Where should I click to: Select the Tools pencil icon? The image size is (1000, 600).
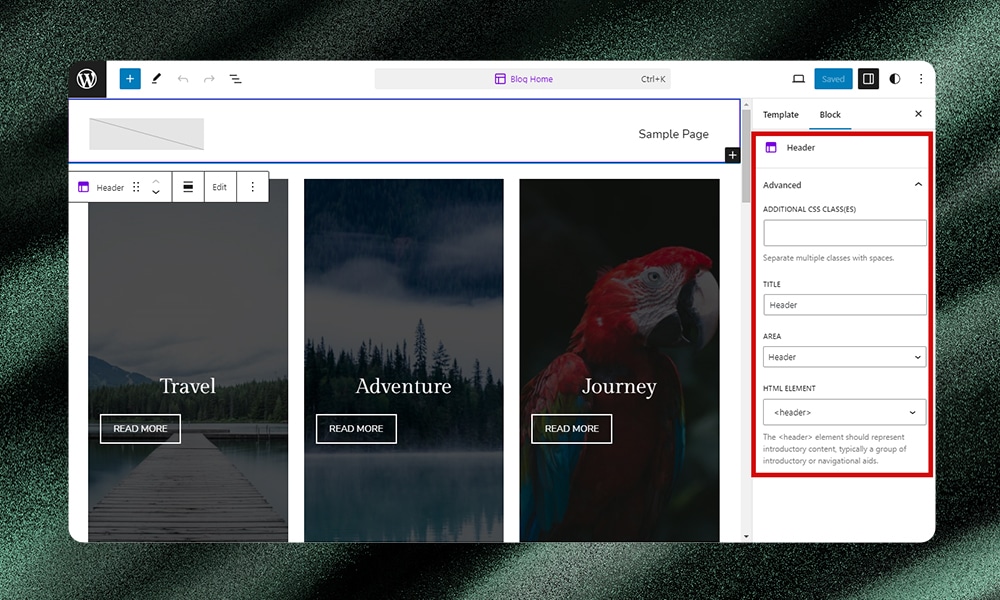click(156, 79)
